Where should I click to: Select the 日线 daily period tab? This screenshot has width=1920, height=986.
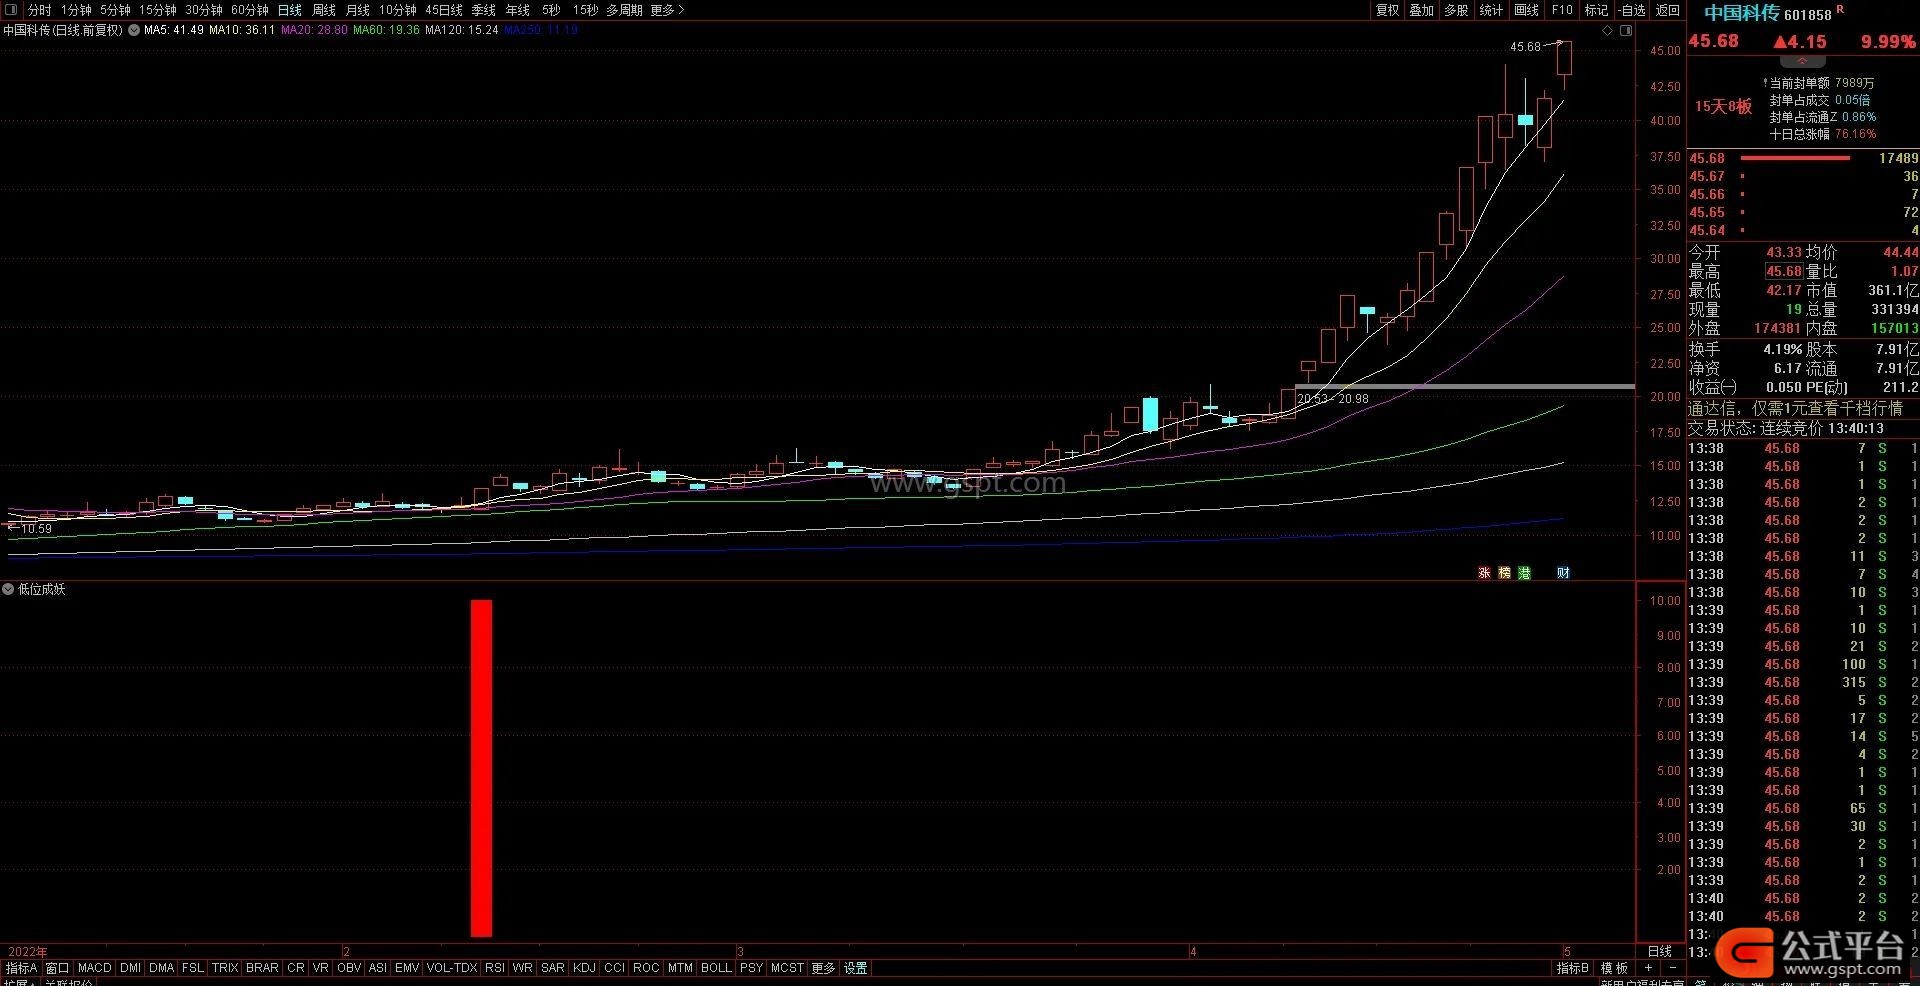pos(290,10)
